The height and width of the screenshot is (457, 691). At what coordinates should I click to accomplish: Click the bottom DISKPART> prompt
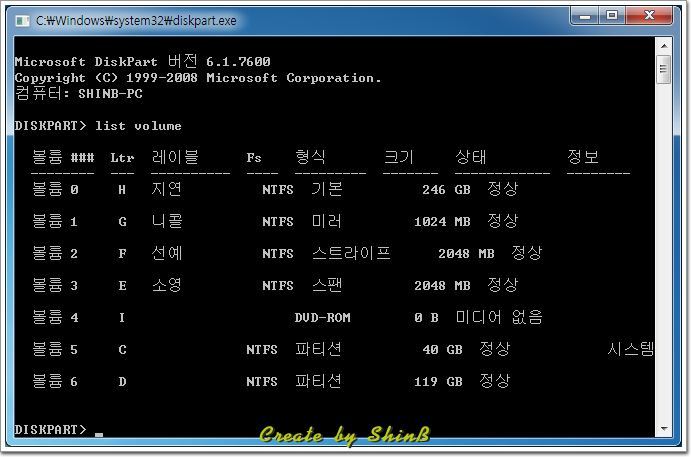click(50, 430)
